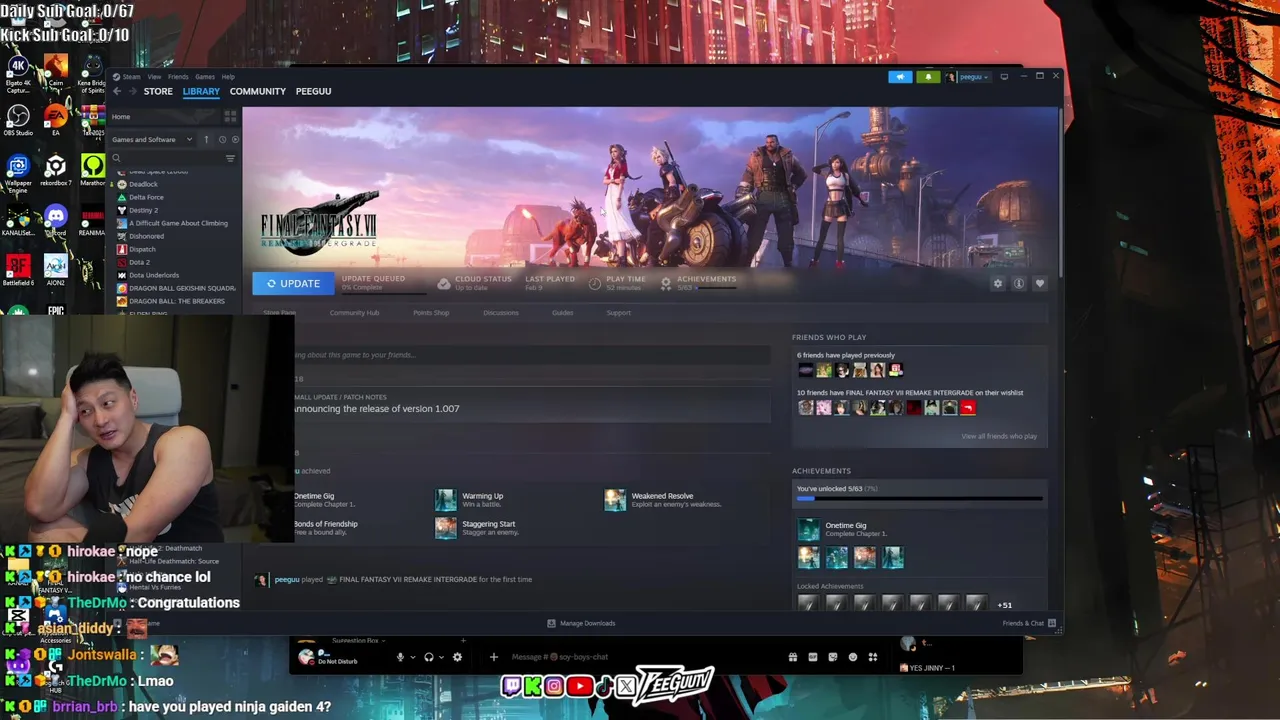Switch Steam to Big Picture mode icon
This screenshot has height=720, width=1280.
[1004, 77]
